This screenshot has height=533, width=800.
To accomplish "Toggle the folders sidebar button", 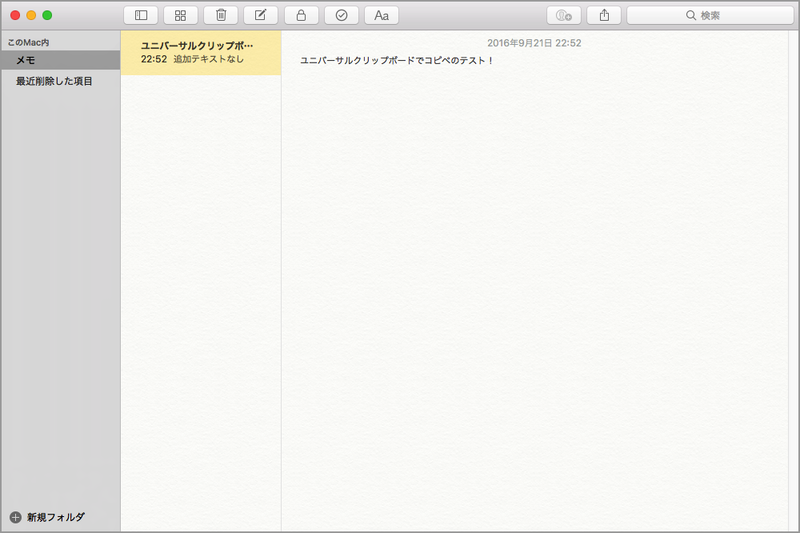I will tap(140, 15).
